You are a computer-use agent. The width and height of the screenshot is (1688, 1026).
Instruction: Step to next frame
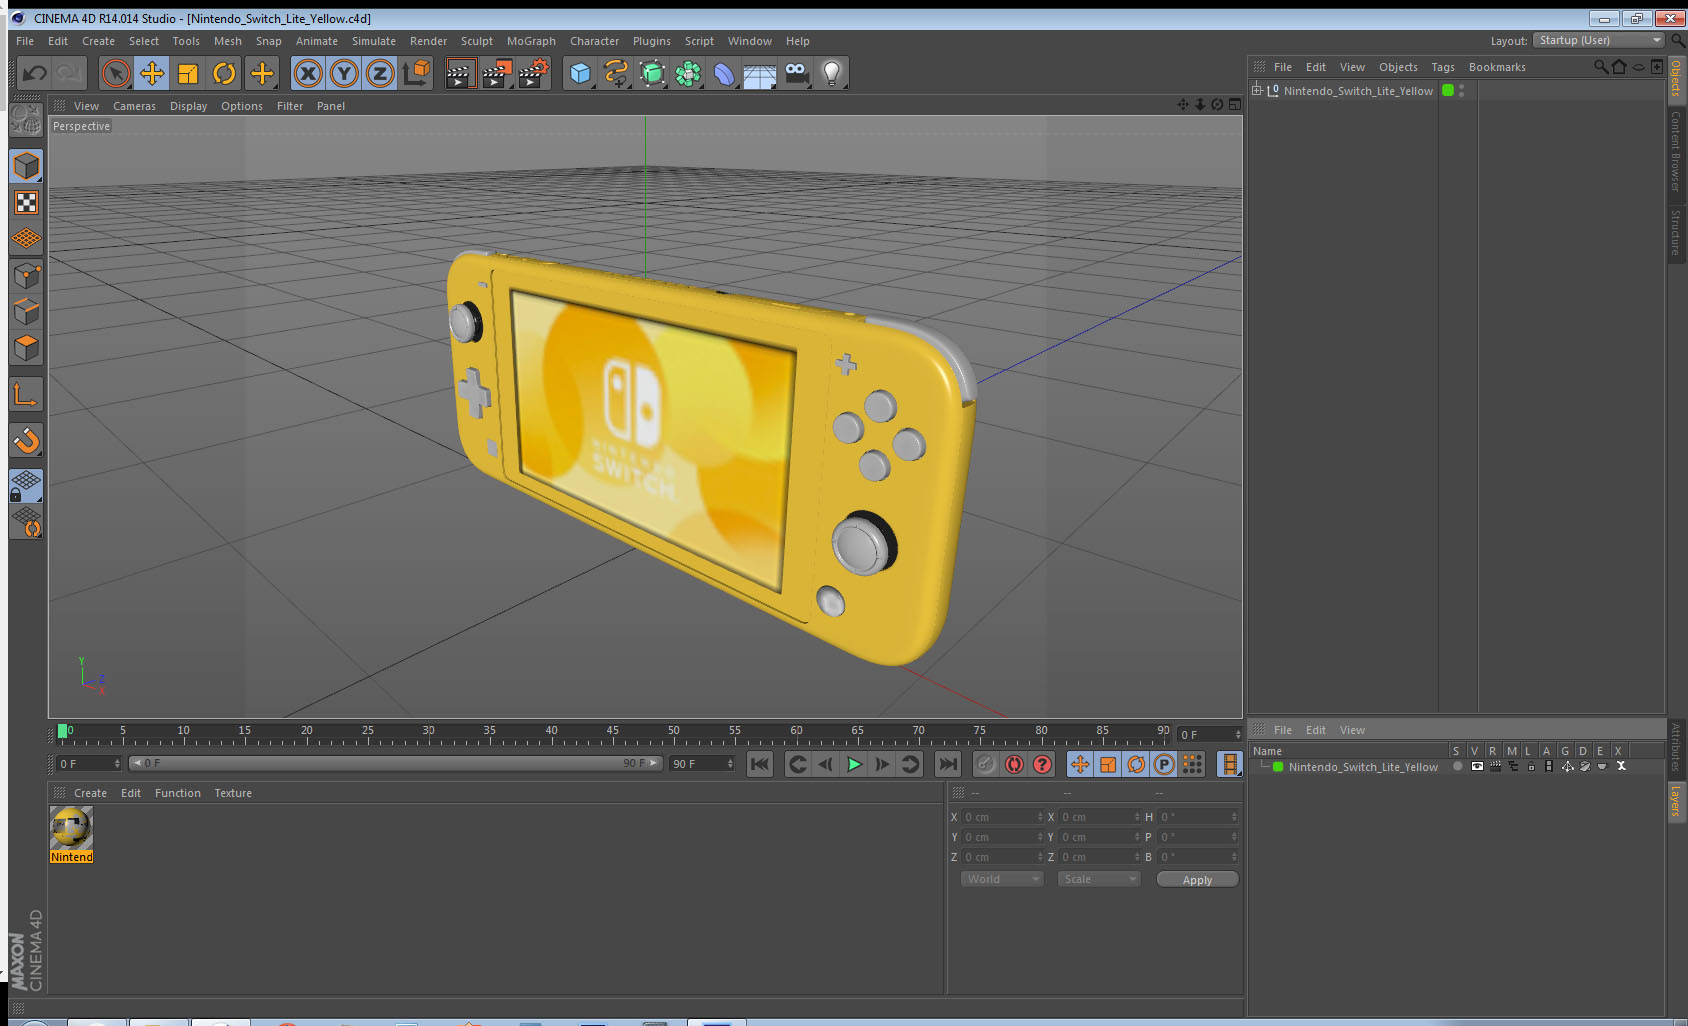tap(882, 764)
